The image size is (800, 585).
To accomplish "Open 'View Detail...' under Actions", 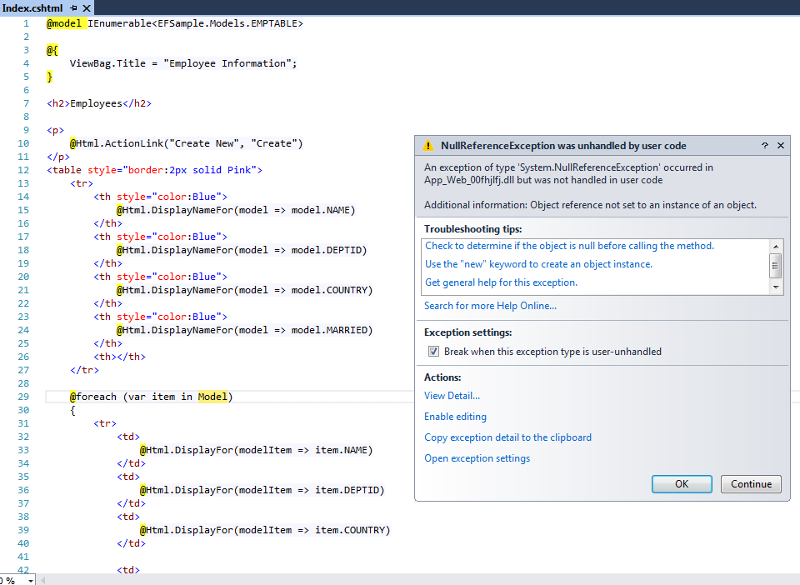I will 451,395.
